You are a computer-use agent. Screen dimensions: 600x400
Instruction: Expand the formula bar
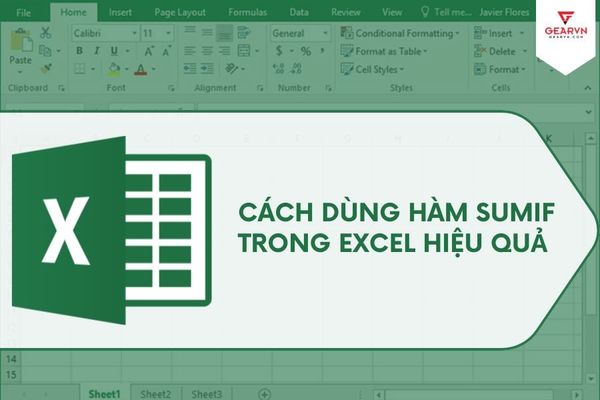tap(589, 112)
